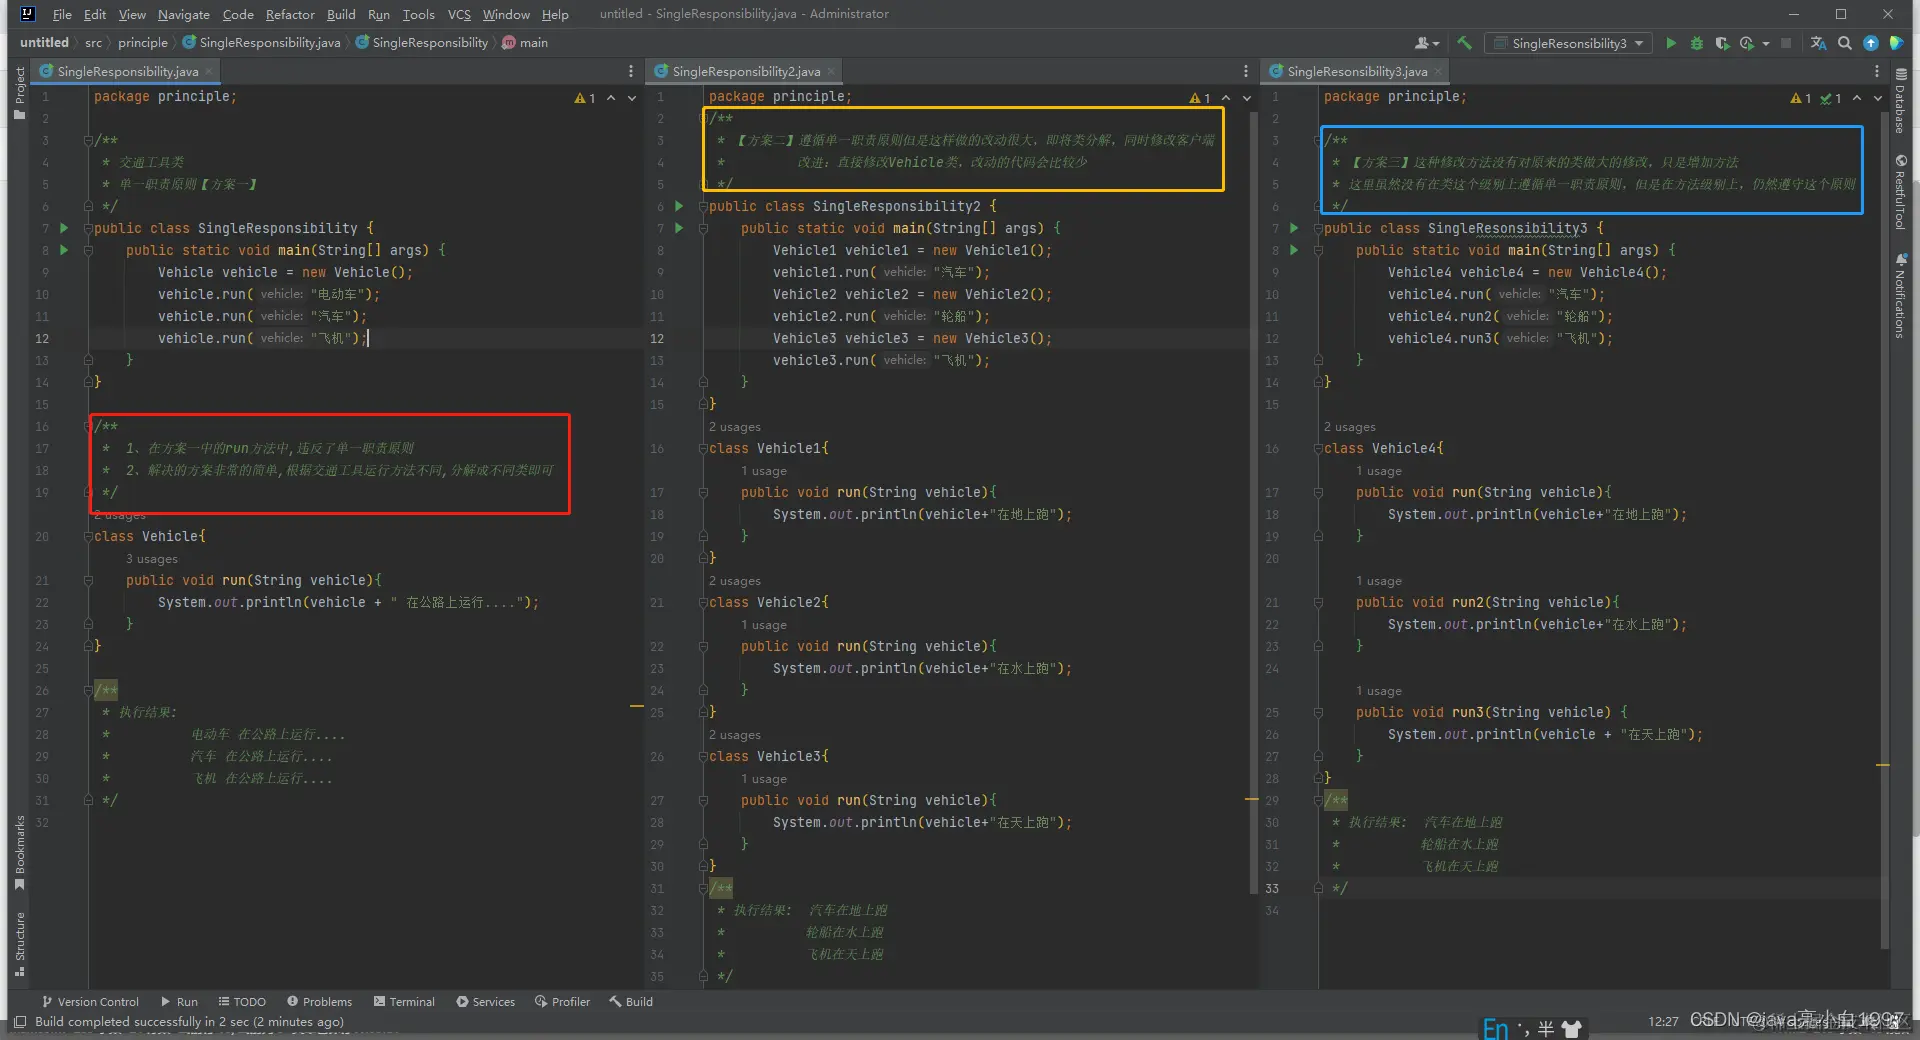
Task: Toggle tool window bars with the status bar square icon
Action: [x=19, y=1022]
